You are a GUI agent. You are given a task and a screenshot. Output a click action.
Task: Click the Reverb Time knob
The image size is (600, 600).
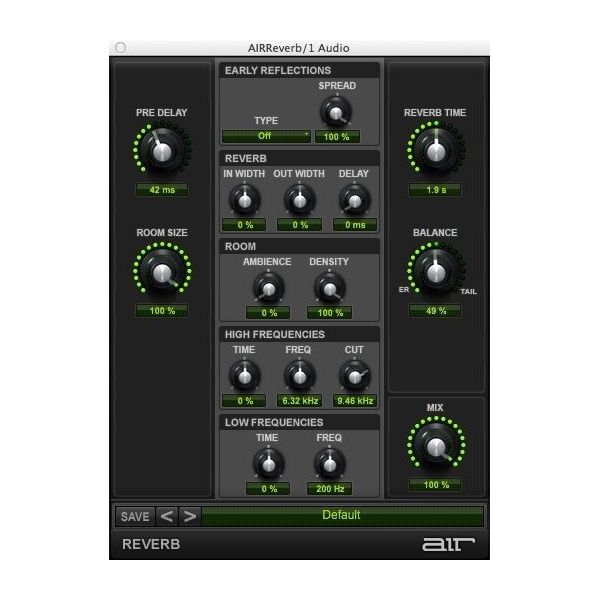[x=436, y=151]
